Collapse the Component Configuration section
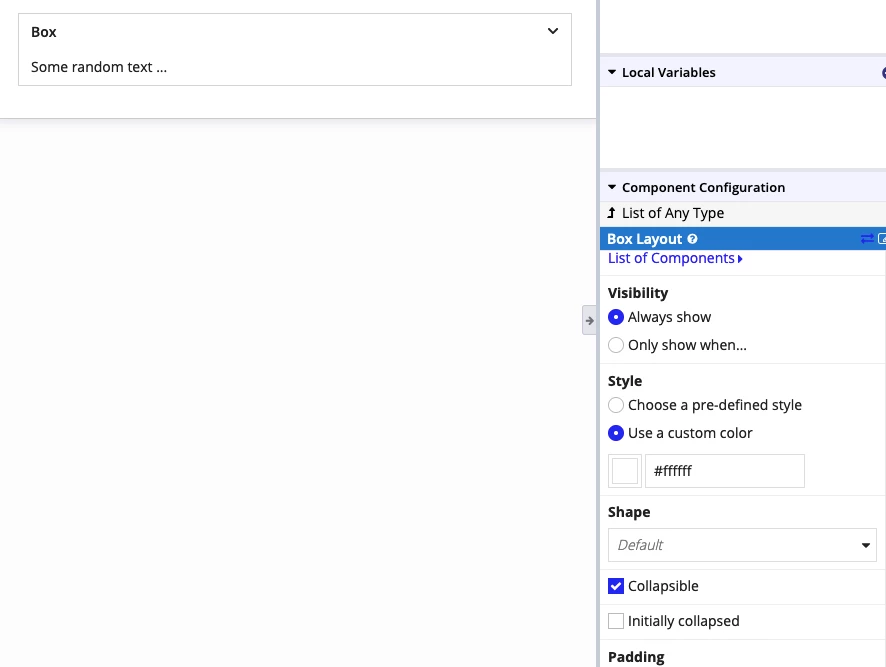The height and width of the screenshot is (667, 886). 612,187
